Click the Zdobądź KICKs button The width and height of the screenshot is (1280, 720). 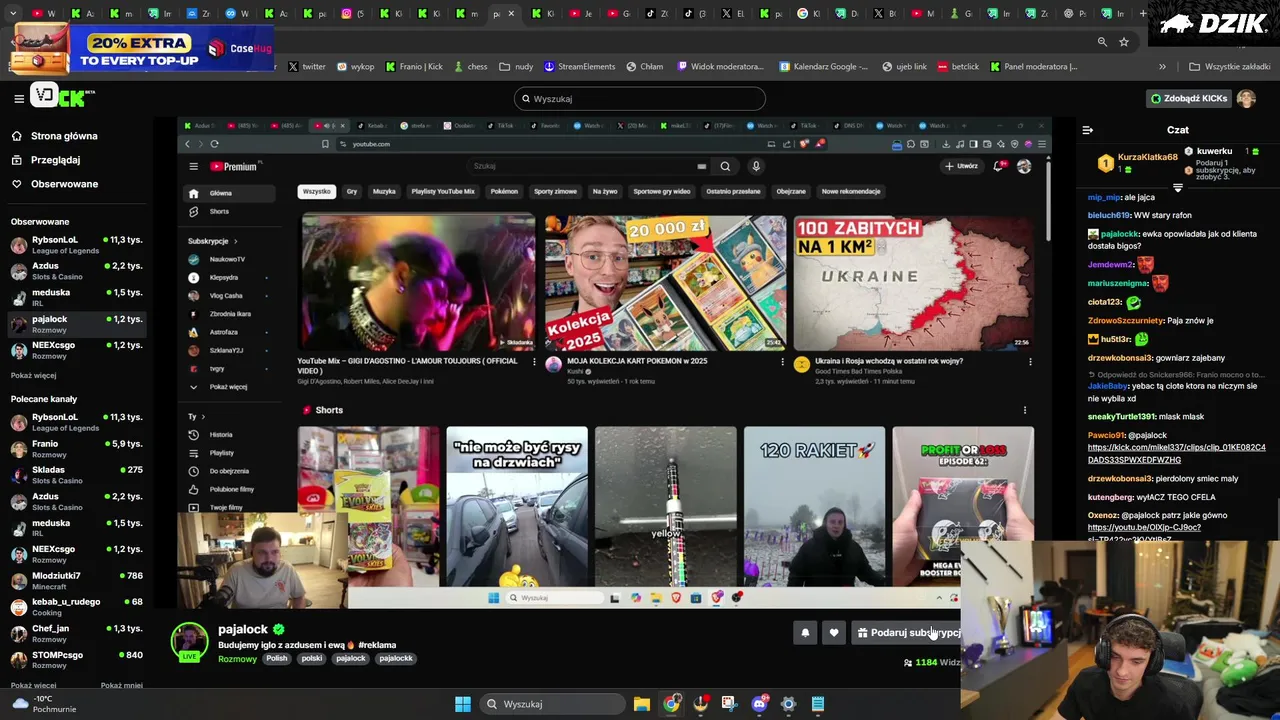1189,99
